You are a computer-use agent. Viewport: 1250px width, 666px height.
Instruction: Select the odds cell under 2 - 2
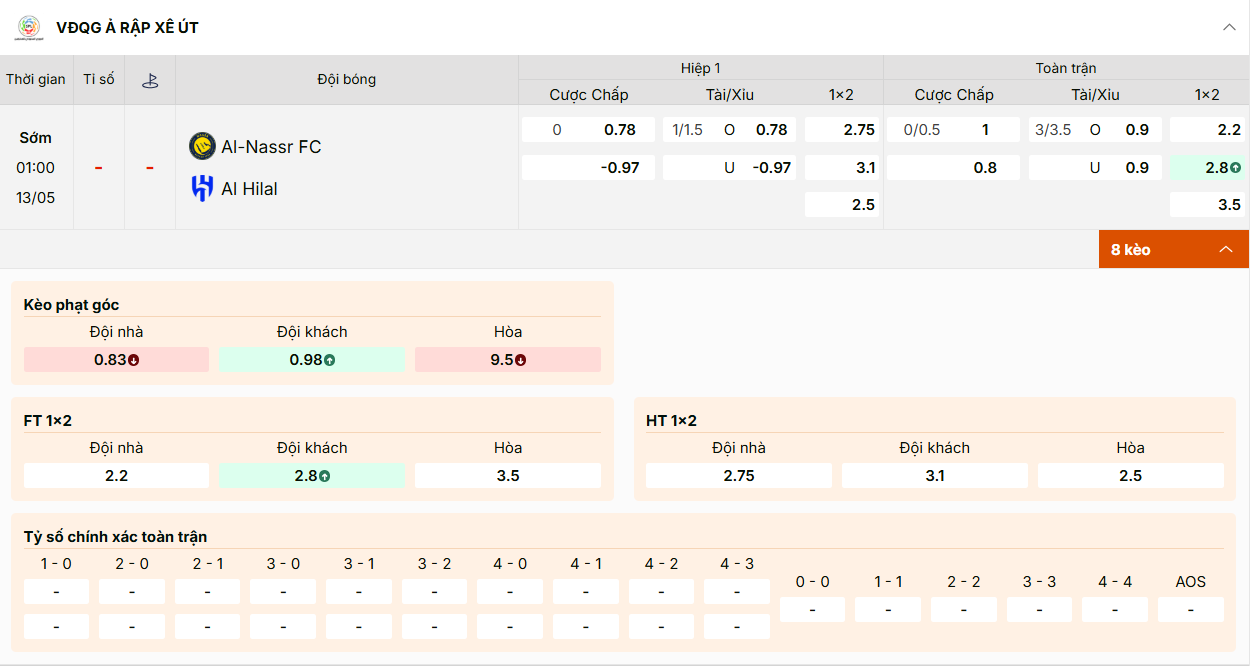tap(964, 610)
